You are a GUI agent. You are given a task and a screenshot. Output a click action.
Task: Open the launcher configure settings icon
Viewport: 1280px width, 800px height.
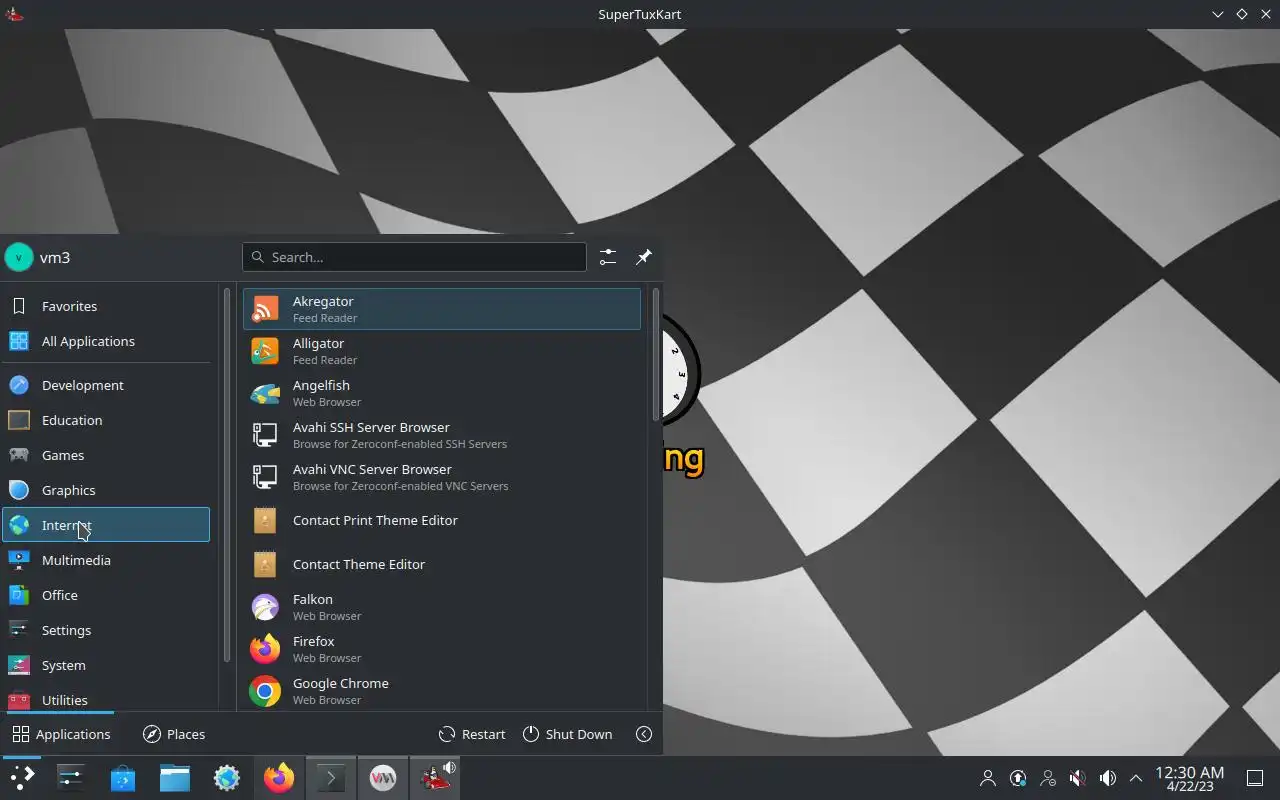608,257
